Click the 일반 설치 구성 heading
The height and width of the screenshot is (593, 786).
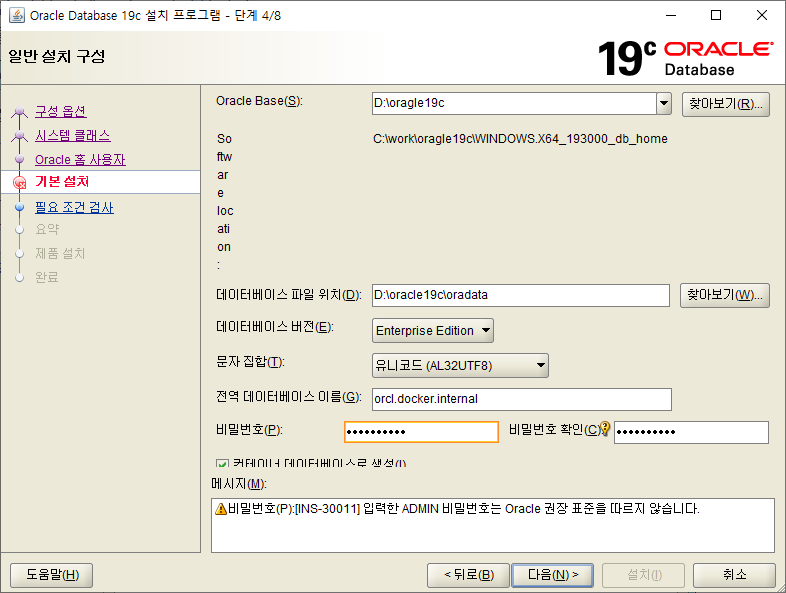57,56
